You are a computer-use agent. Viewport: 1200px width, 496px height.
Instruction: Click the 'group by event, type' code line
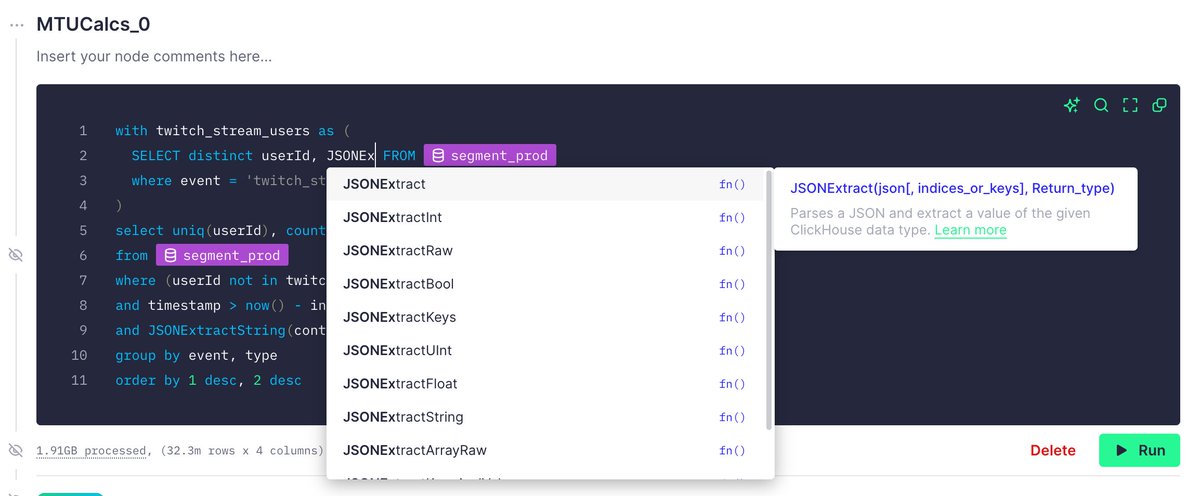click(196, 355)
